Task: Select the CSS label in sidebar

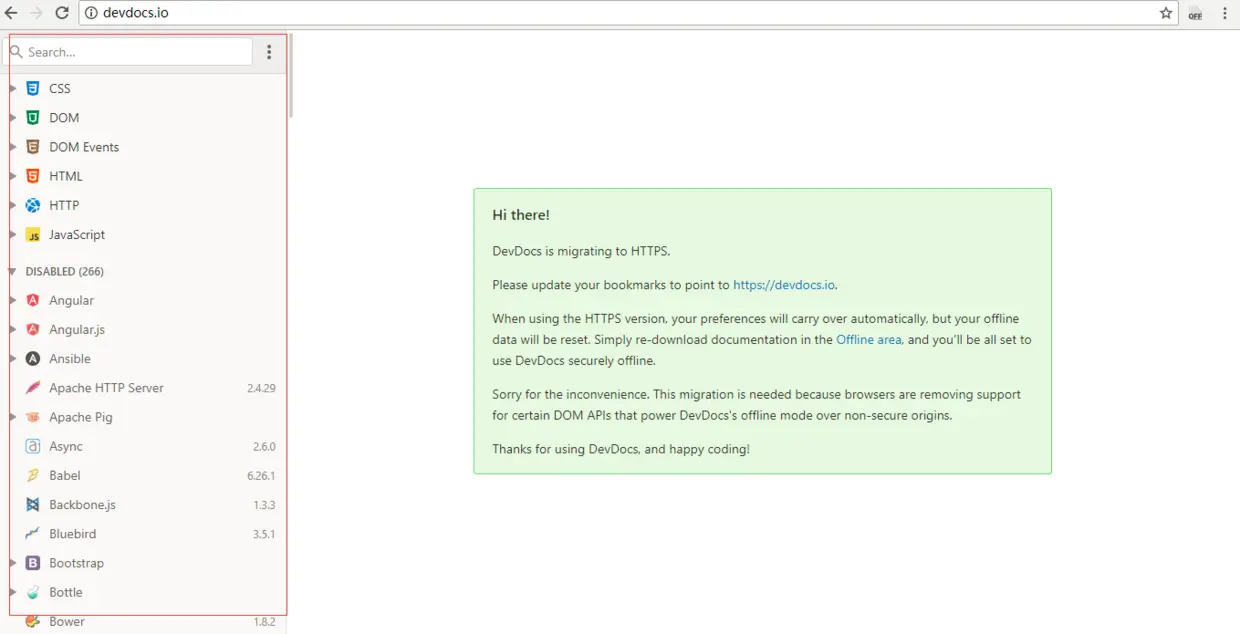Action: click(x=60, y=88)
